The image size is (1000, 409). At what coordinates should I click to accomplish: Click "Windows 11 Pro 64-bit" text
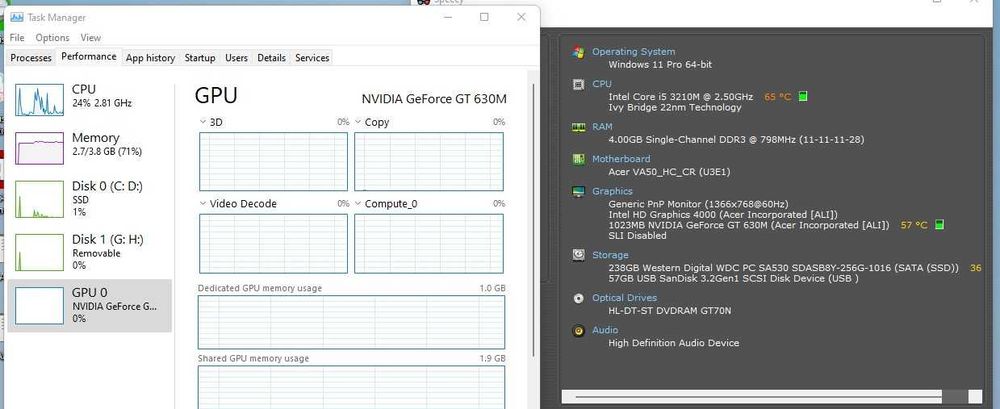pos(660,64)
